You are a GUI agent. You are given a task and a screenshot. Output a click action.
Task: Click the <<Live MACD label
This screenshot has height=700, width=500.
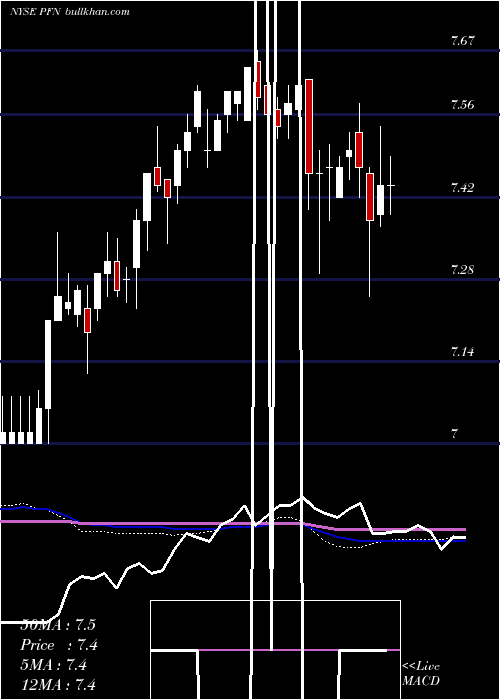(x=421, y=673)
